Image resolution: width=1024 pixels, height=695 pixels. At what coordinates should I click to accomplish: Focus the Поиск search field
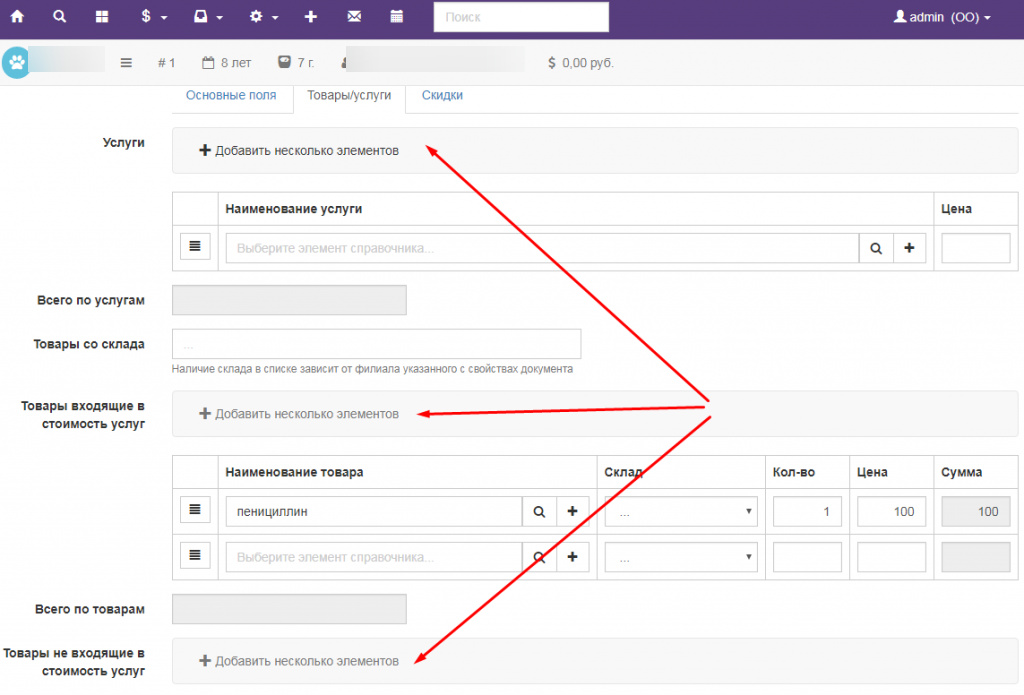tap(521, 17)
